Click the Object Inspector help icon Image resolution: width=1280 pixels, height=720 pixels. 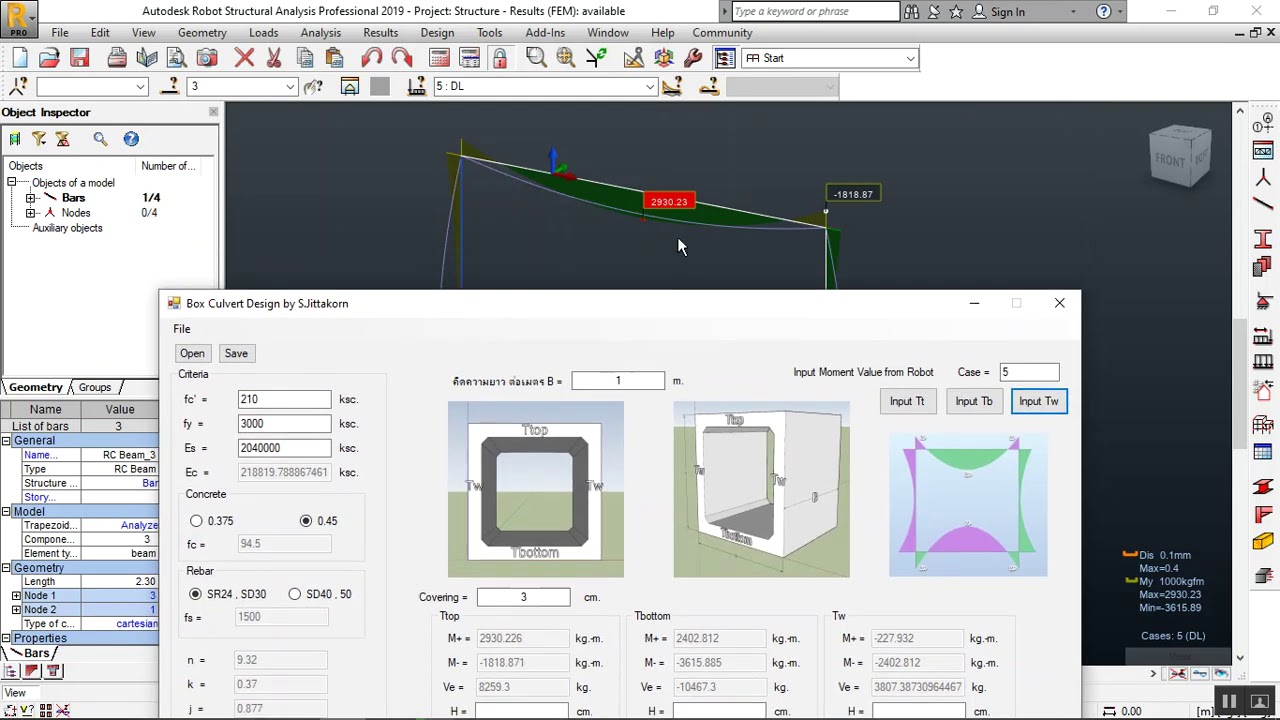click(131, 139)
